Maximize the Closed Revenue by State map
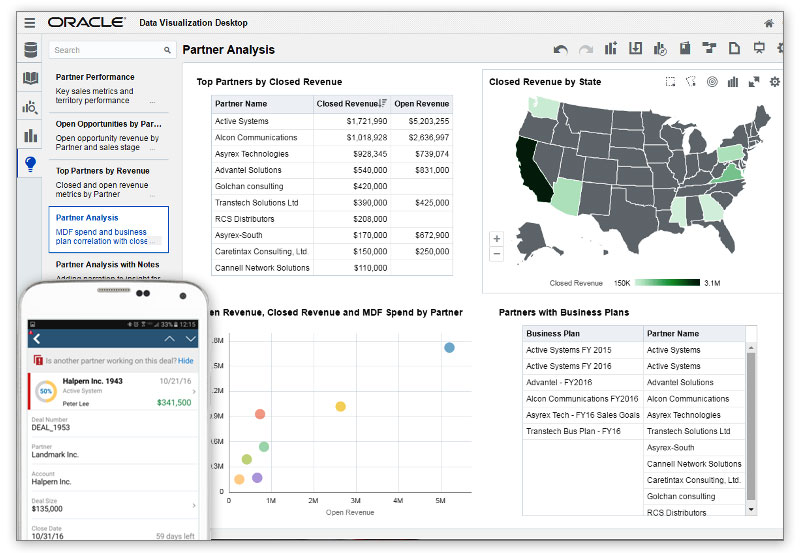Image resolution: width=800 pixels, height=553 pixels. (754, 82)
